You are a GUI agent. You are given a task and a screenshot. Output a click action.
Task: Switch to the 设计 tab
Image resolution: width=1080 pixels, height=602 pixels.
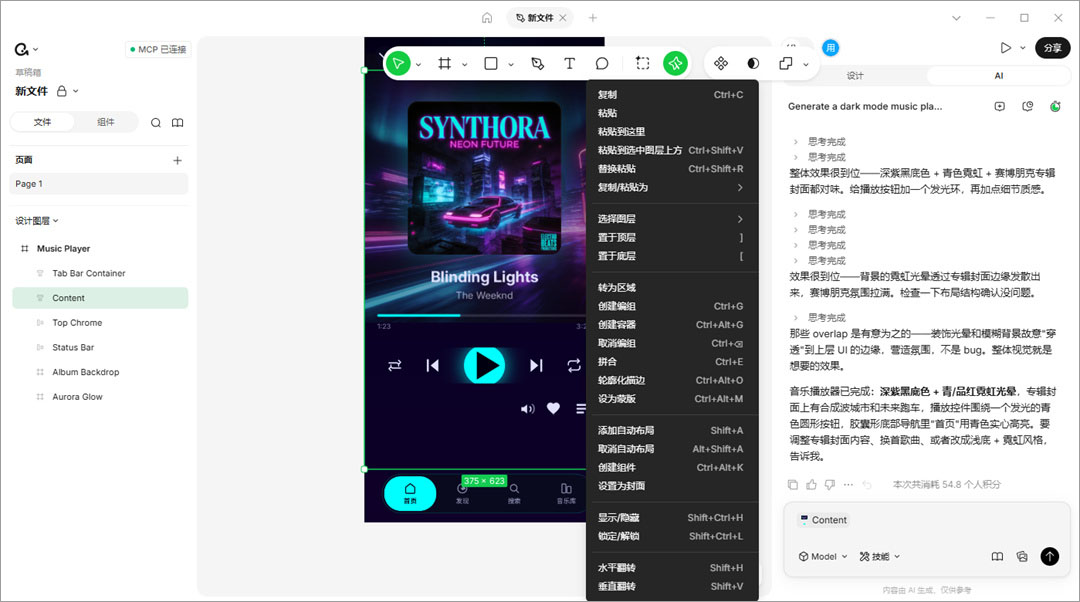pos(855,76)
